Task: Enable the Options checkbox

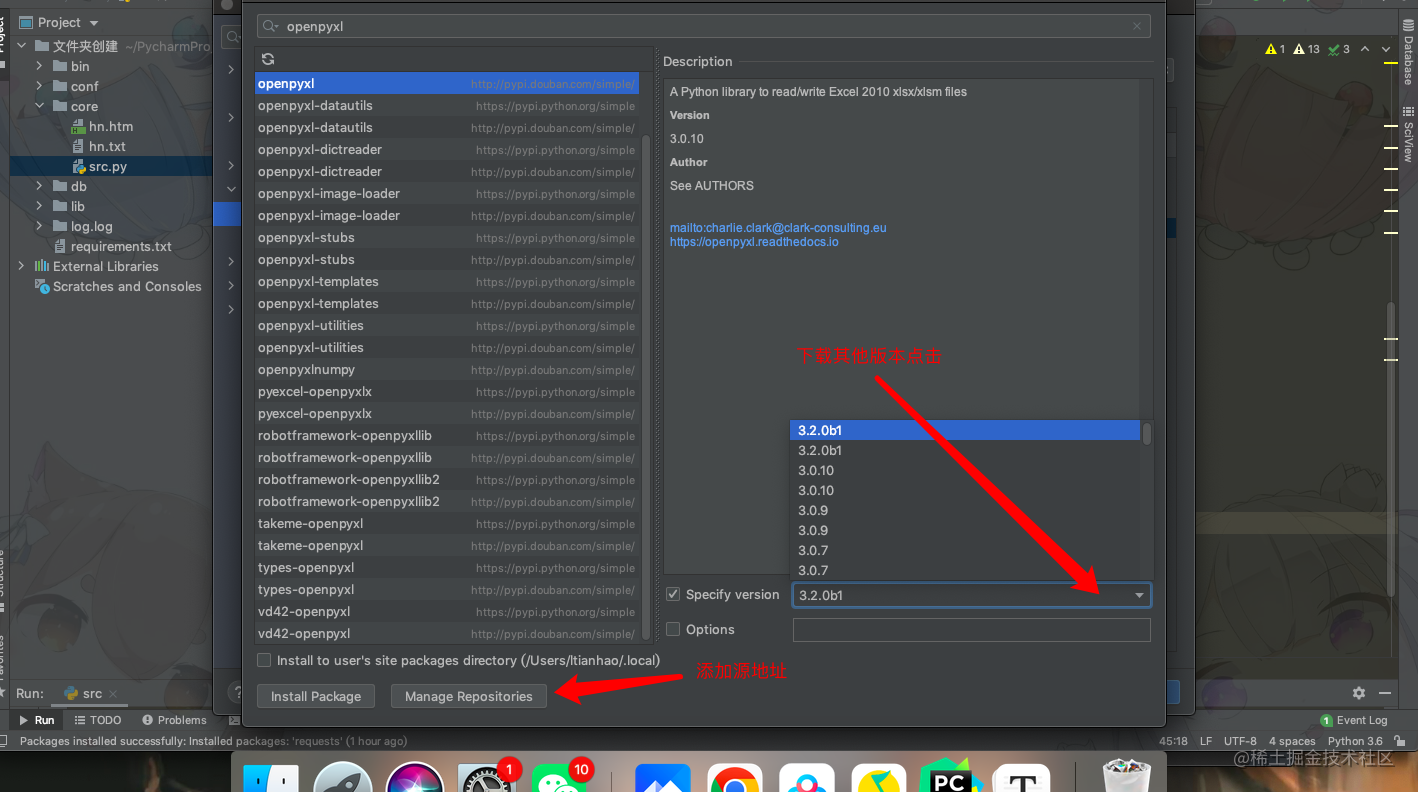Action: coord(673,629)
